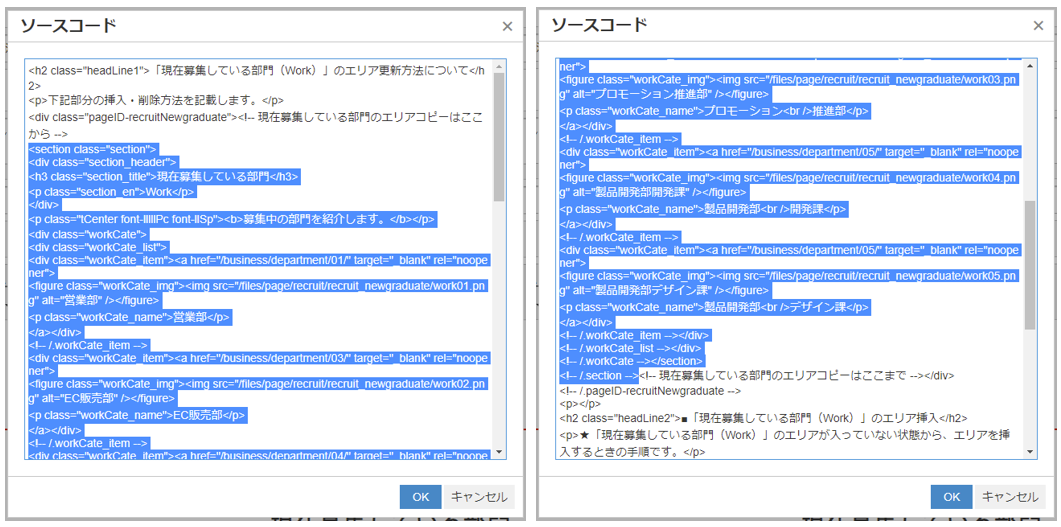1061x527 pixels.
Task: Click the <!-- /.workCate_list --></div> line
Action: (x=629, y=348)
